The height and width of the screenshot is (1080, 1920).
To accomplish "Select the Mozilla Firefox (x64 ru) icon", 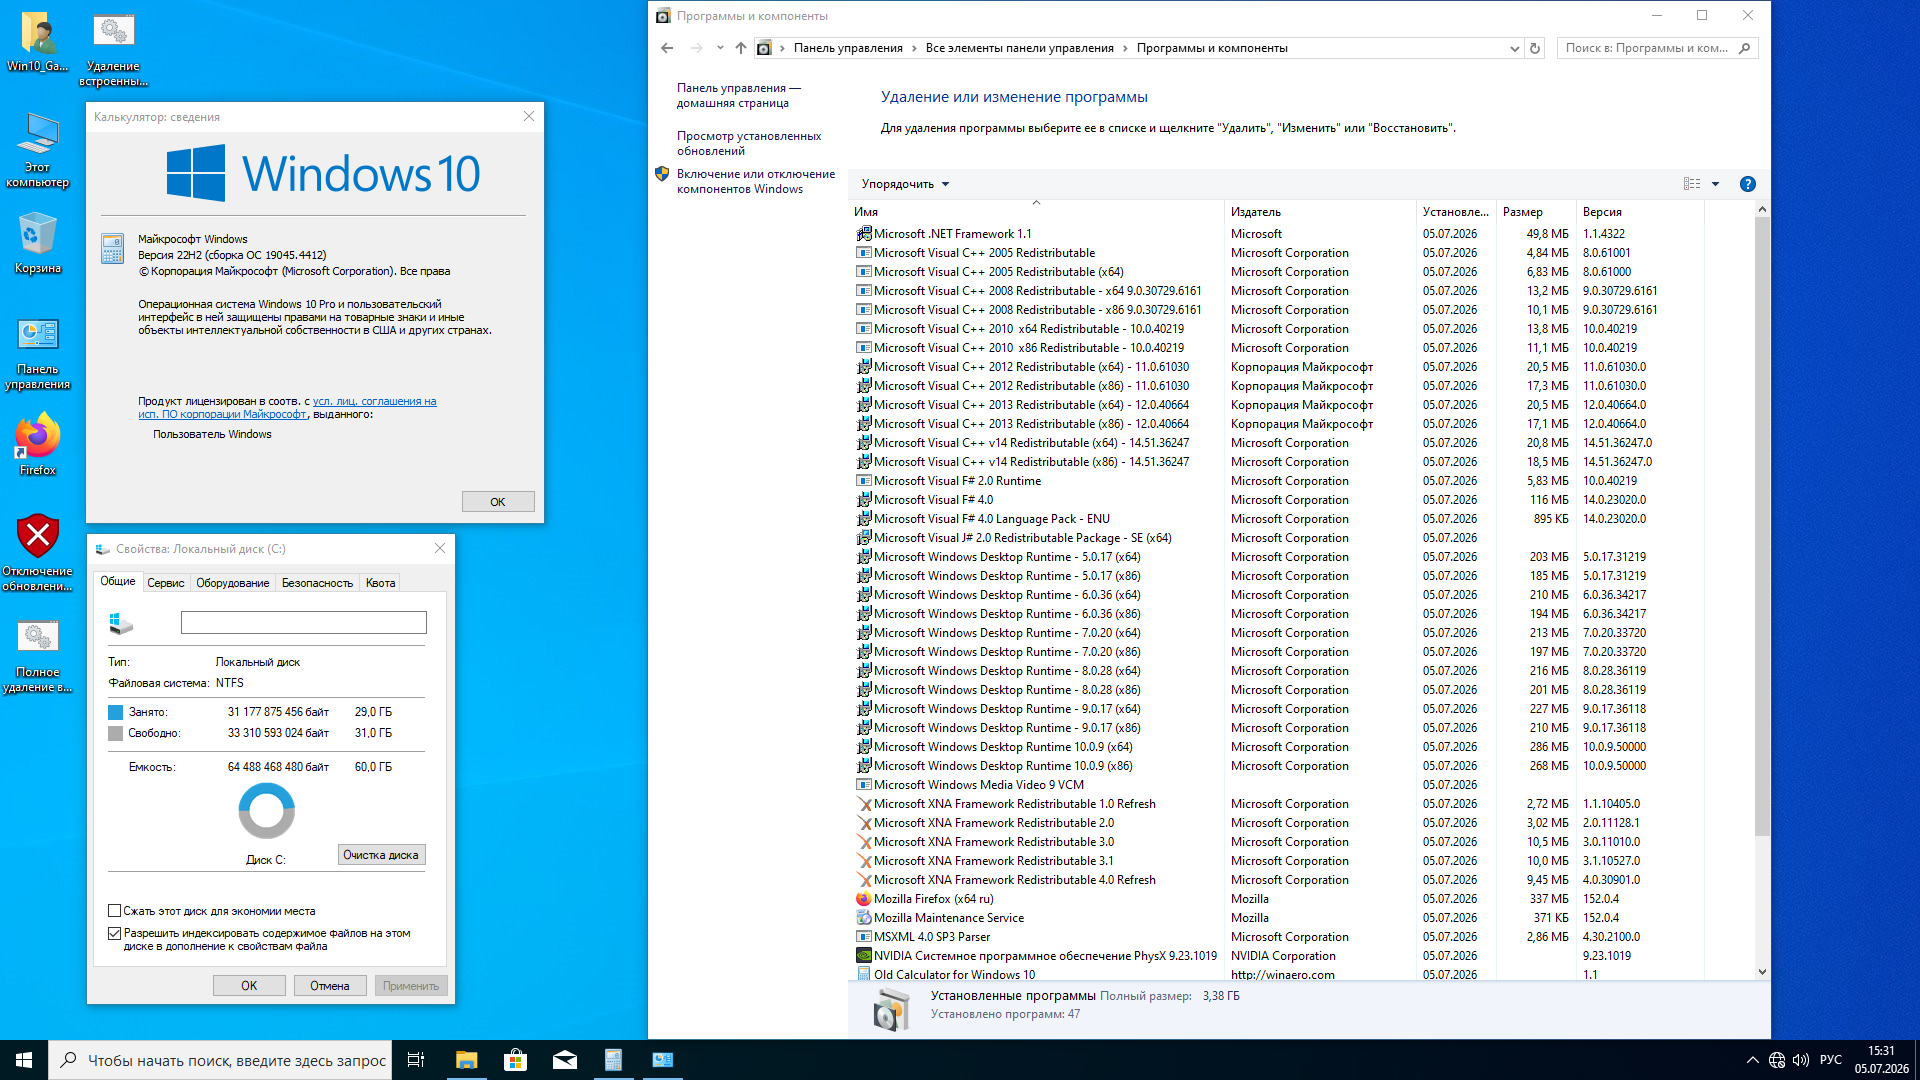I will 864,899.
